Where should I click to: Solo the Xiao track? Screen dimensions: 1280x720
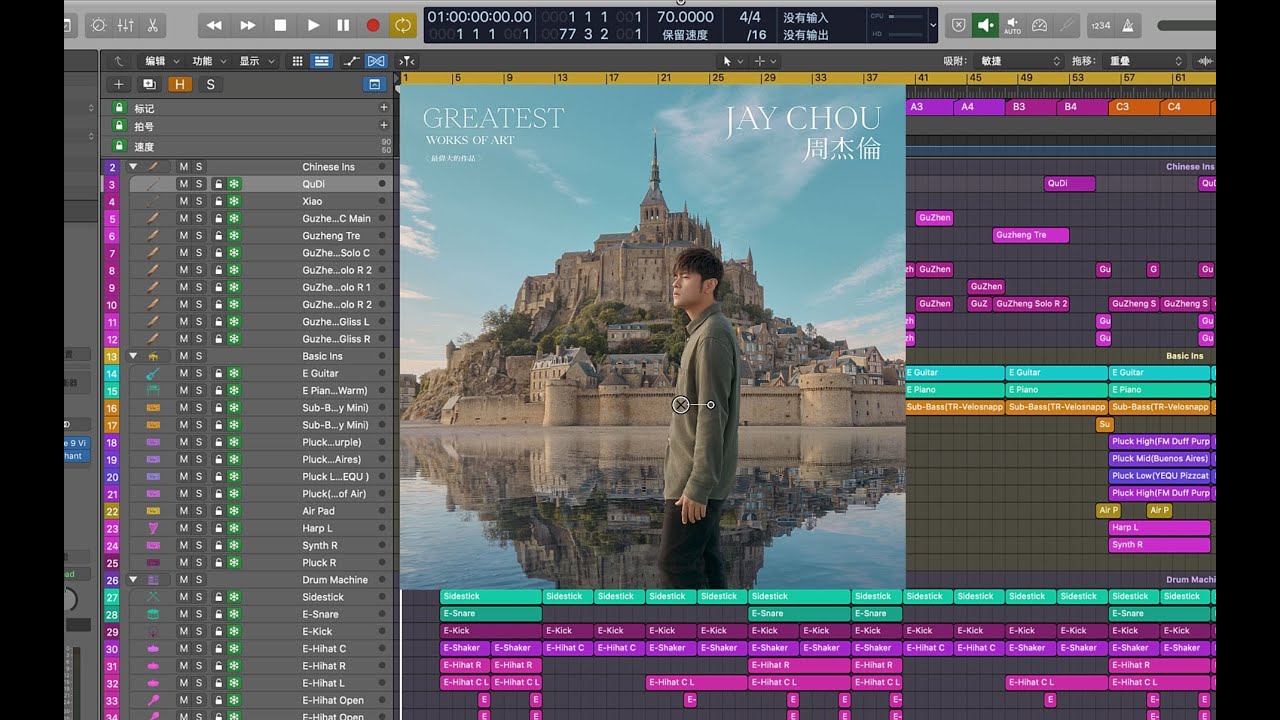(x=198, y=201)
